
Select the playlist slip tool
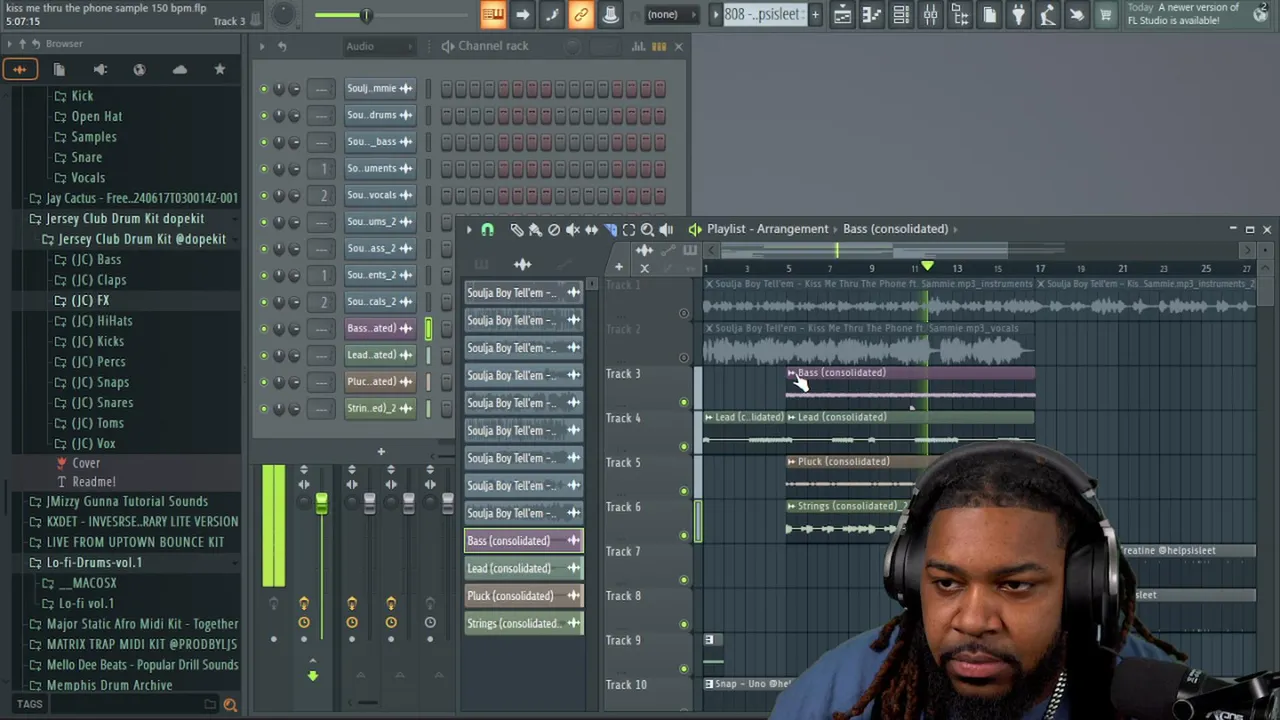pos(591,229)
